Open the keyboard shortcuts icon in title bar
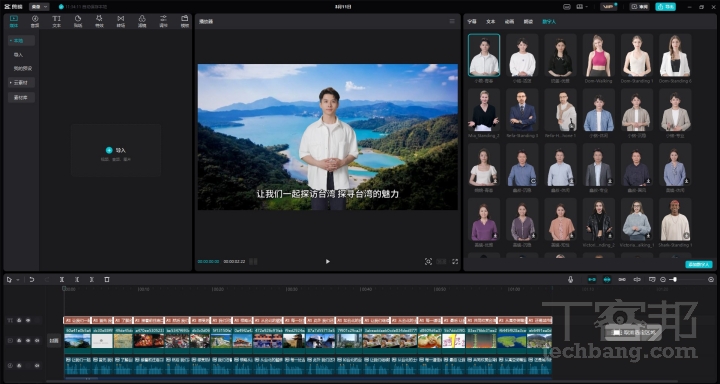The width and height of the screenshot is (720, 384). point(567,7)
